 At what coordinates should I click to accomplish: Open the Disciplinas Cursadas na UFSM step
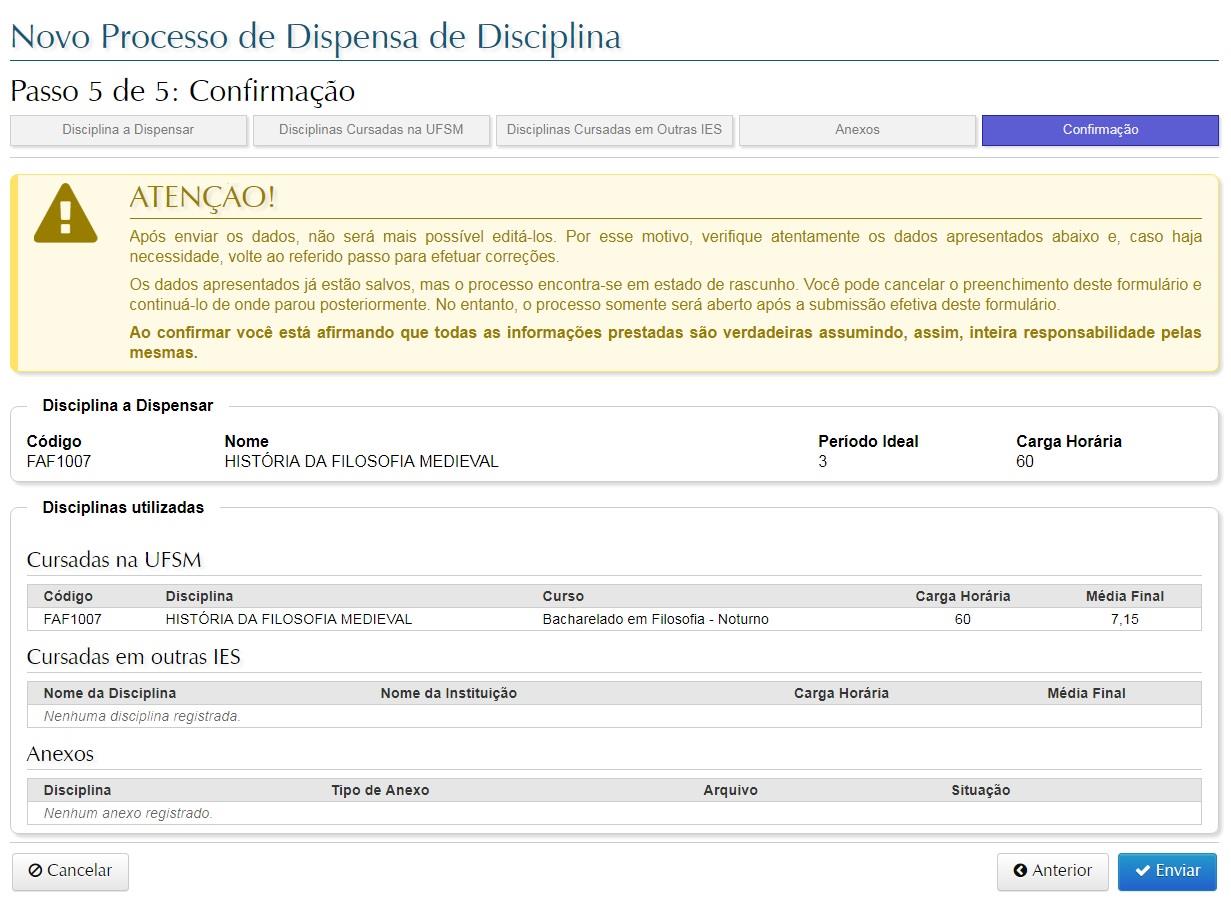coord(371,130)
